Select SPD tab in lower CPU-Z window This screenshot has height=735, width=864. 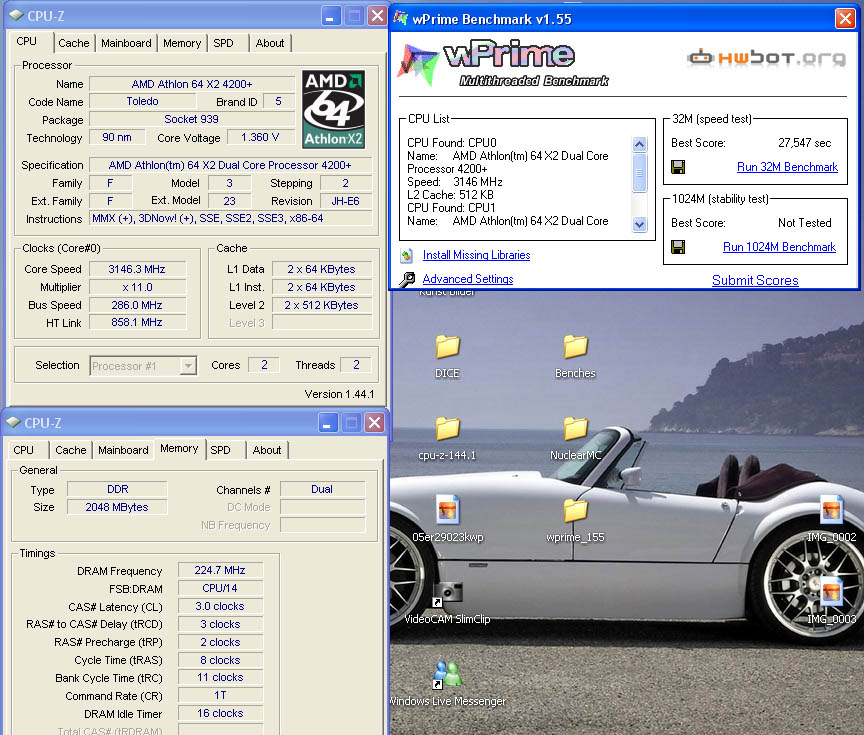[x=220, y=450]
